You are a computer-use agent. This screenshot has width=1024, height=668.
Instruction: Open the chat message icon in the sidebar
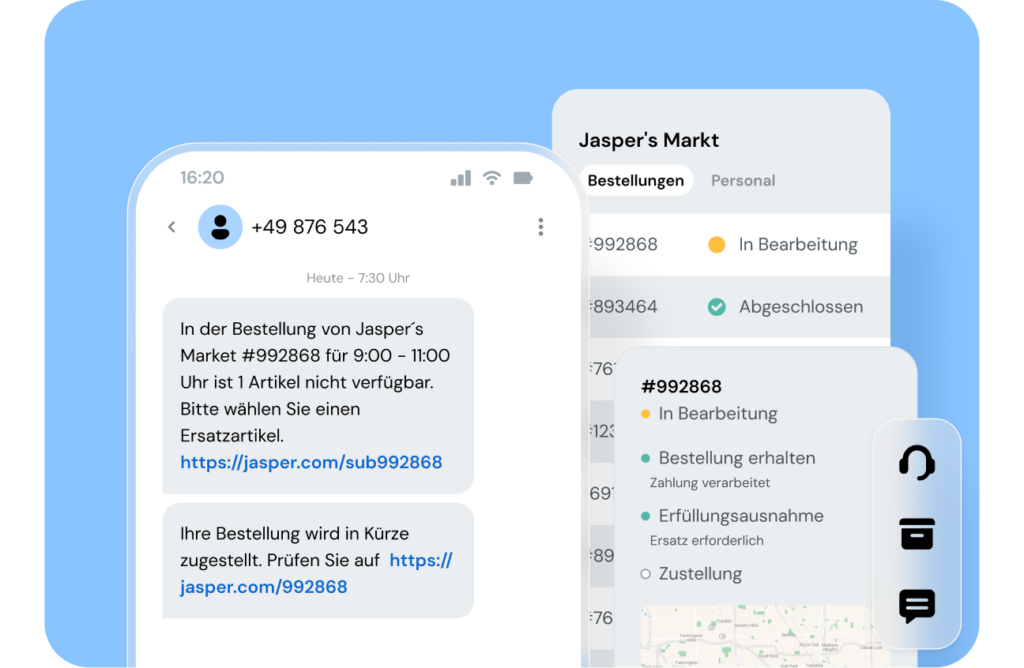pos(918,606)
